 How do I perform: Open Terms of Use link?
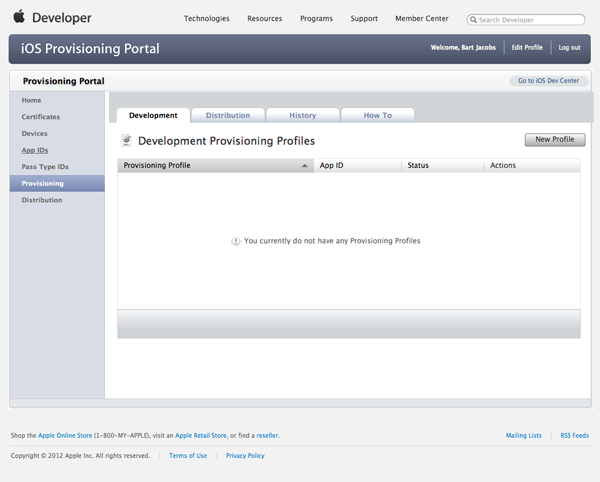pos(188,456)
